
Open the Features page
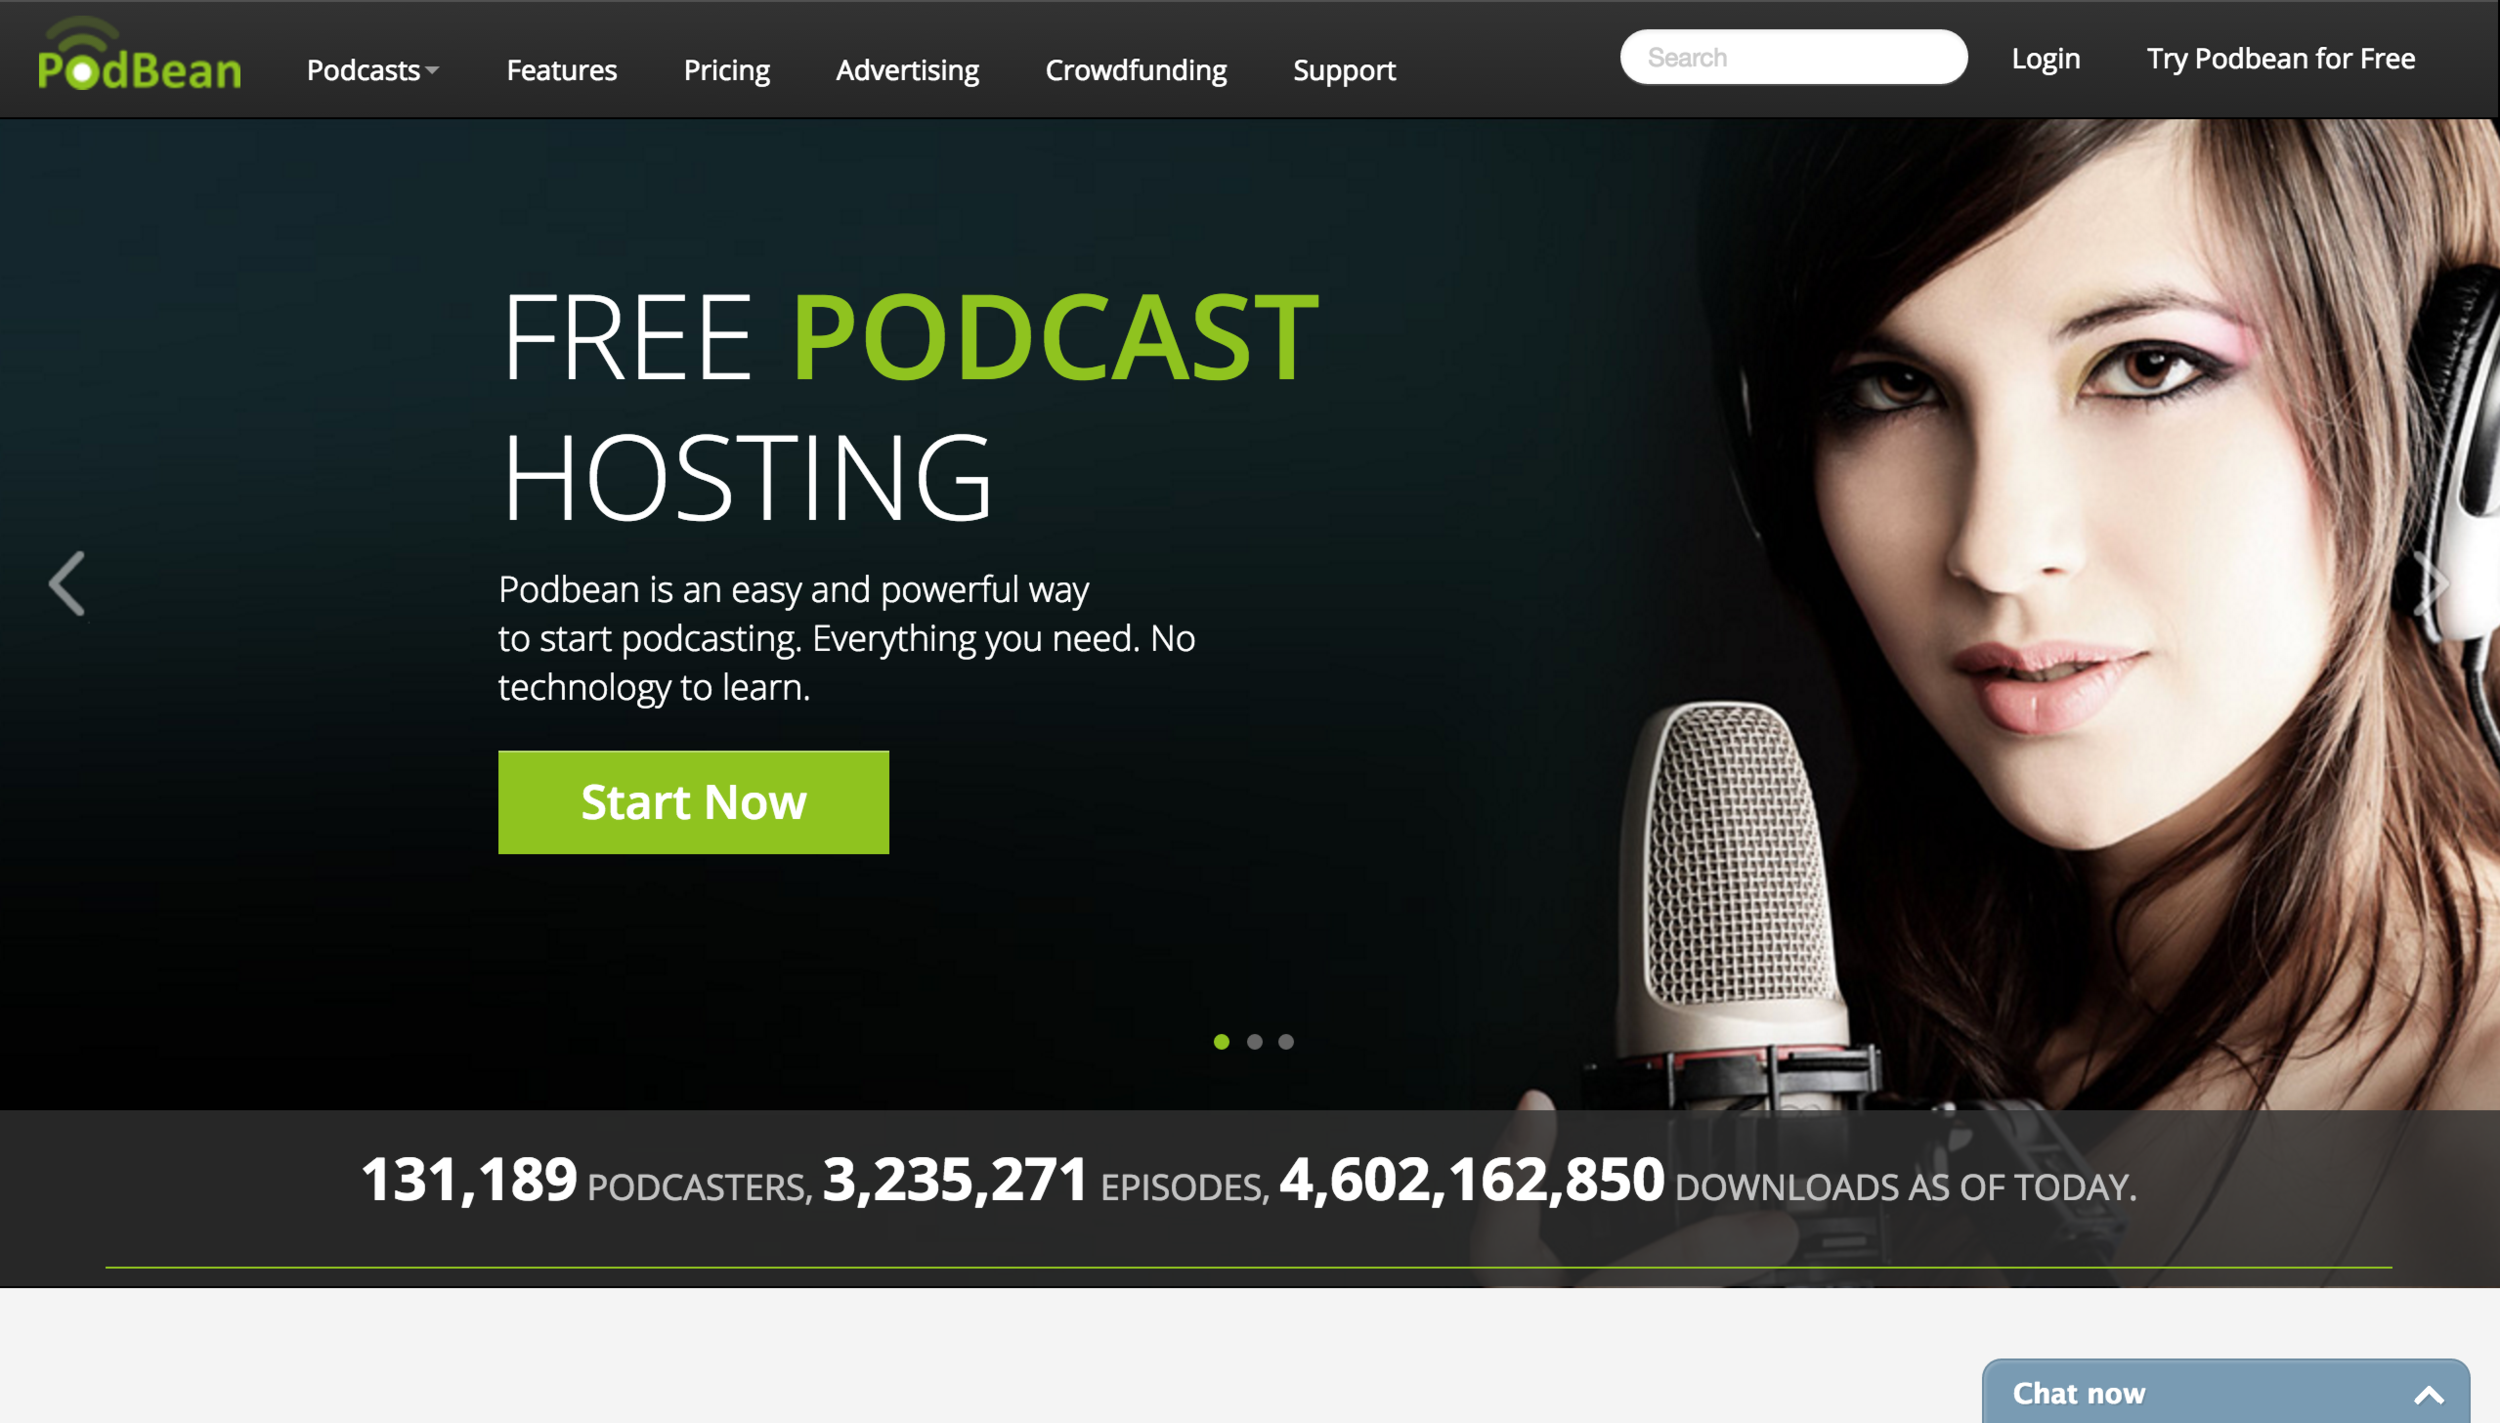pyautogui.click(x=562, y=70)
